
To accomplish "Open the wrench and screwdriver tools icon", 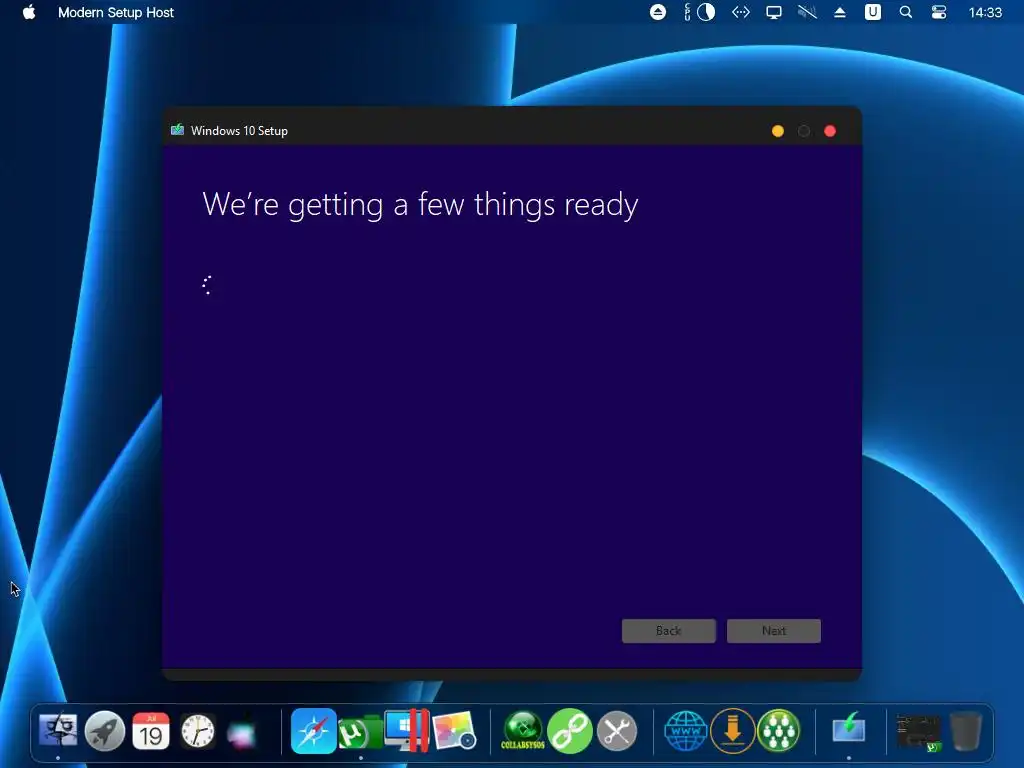I will click(x=616, y=731).
